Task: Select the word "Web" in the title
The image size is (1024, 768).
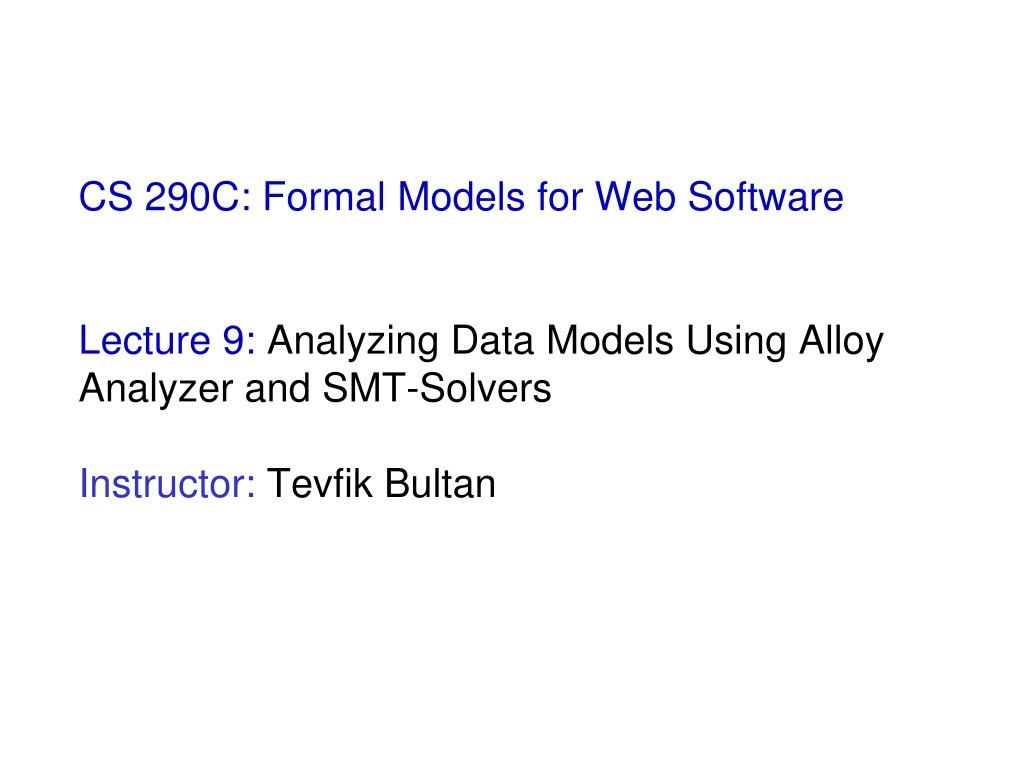Action: tap(635, 197)
